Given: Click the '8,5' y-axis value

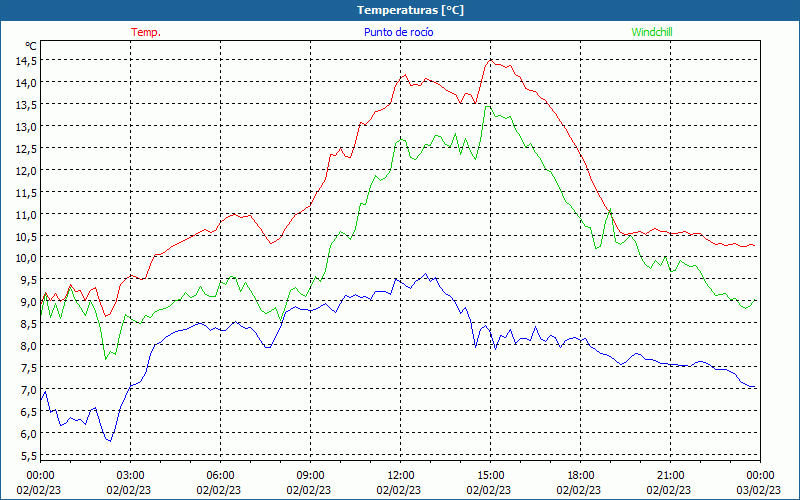Looking at the screenshot, I should [x=29, y=323].
